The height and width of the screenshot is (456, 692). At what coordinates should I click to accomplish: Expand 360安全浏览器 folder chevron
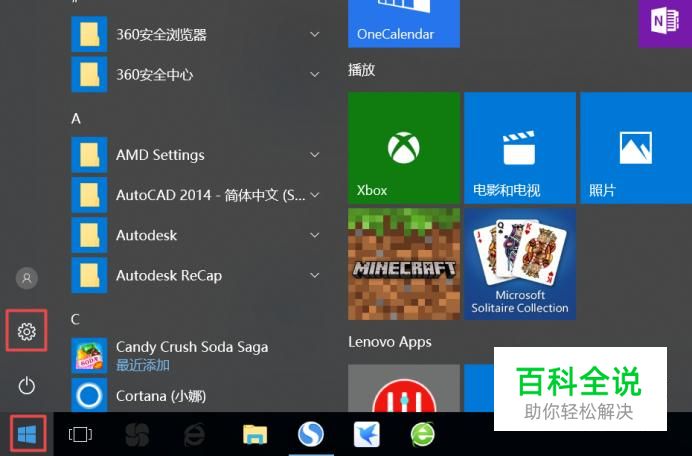[x=315, y=34]
